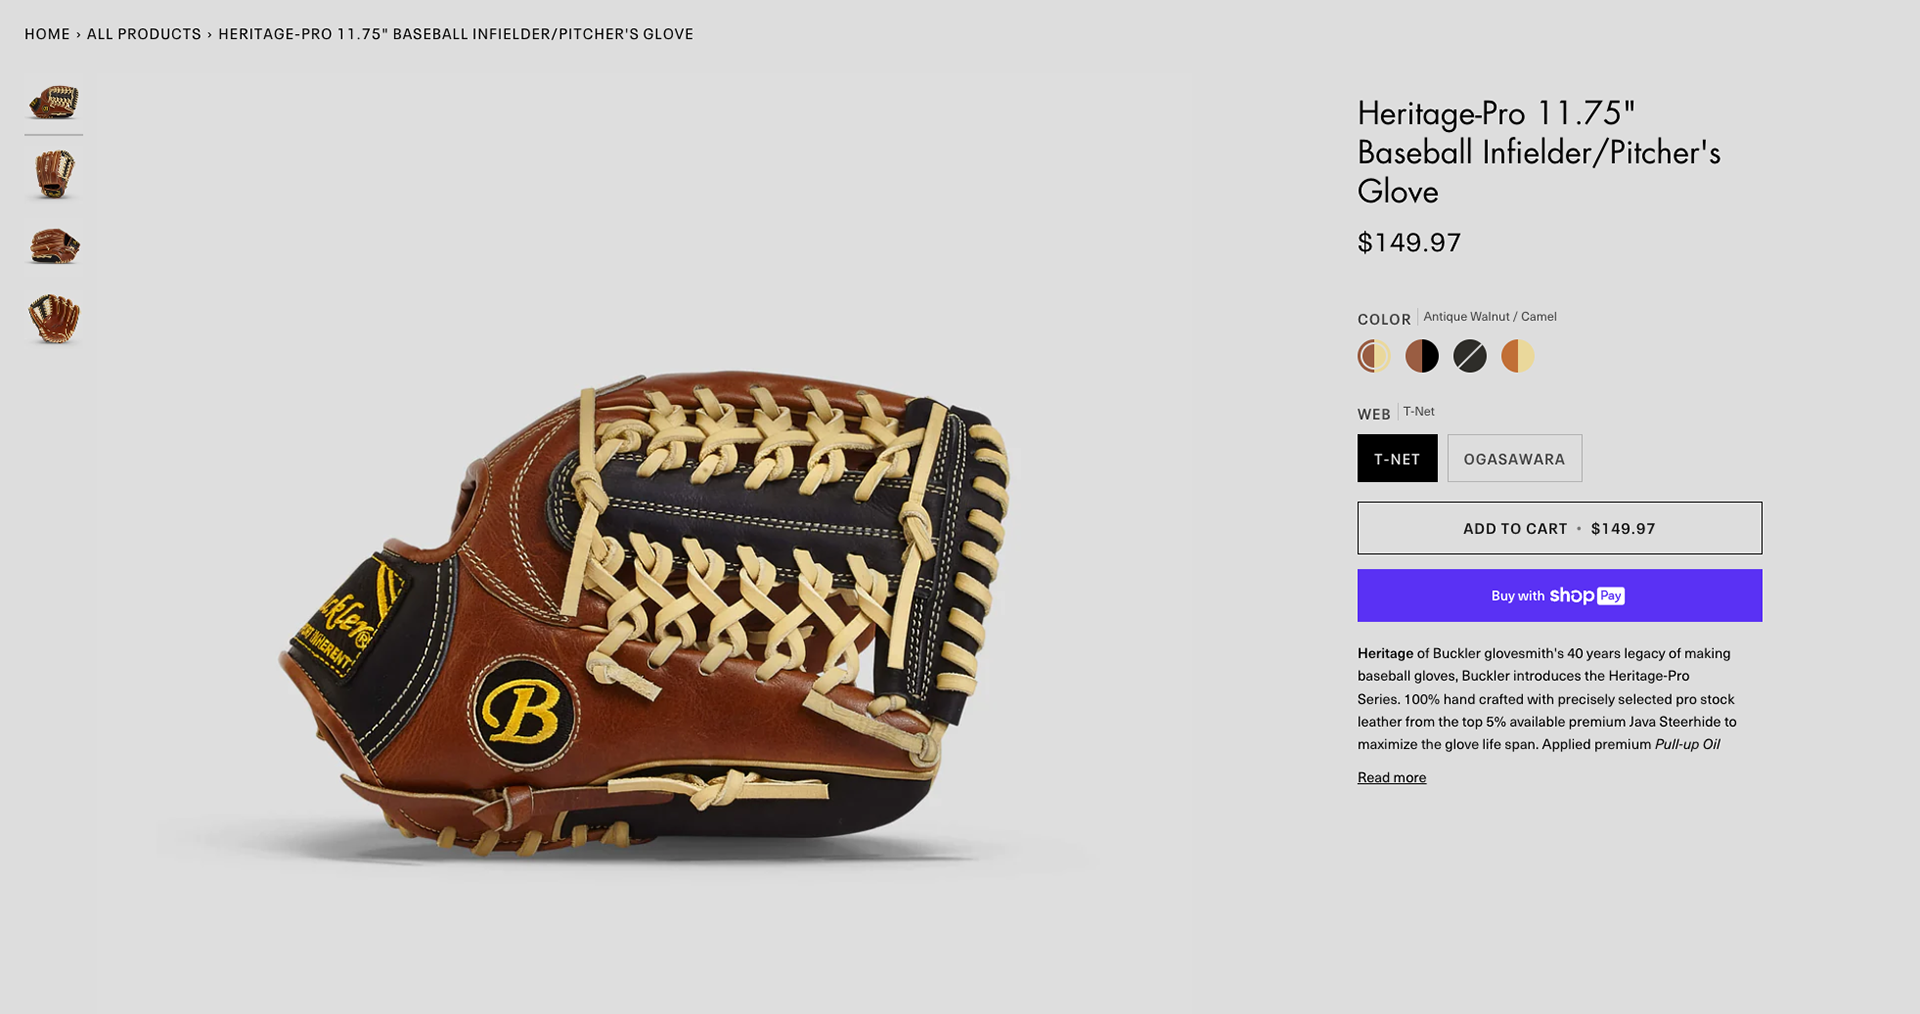Pick the brown and black color swatch

[1422, 356]
